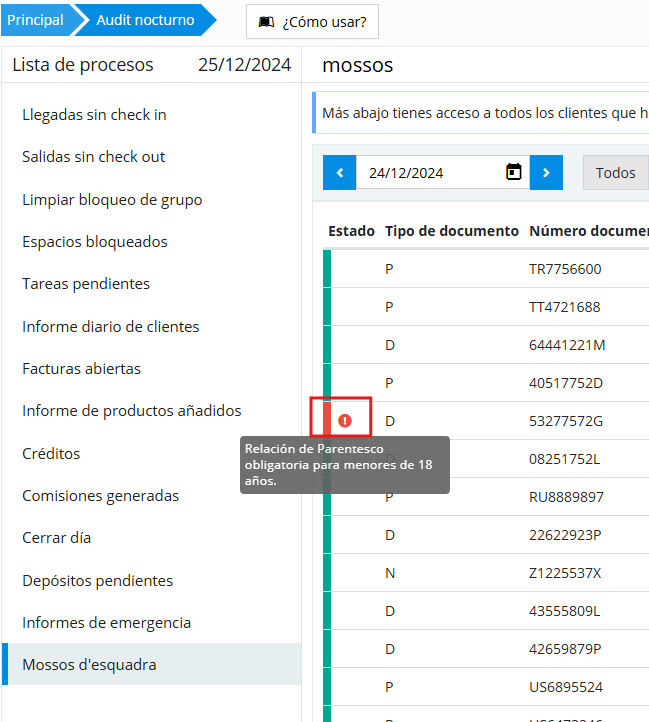This screenshot has height=722, width=649.
Task: Open Informe diario de clientes
Action: (x=110, y=327)
